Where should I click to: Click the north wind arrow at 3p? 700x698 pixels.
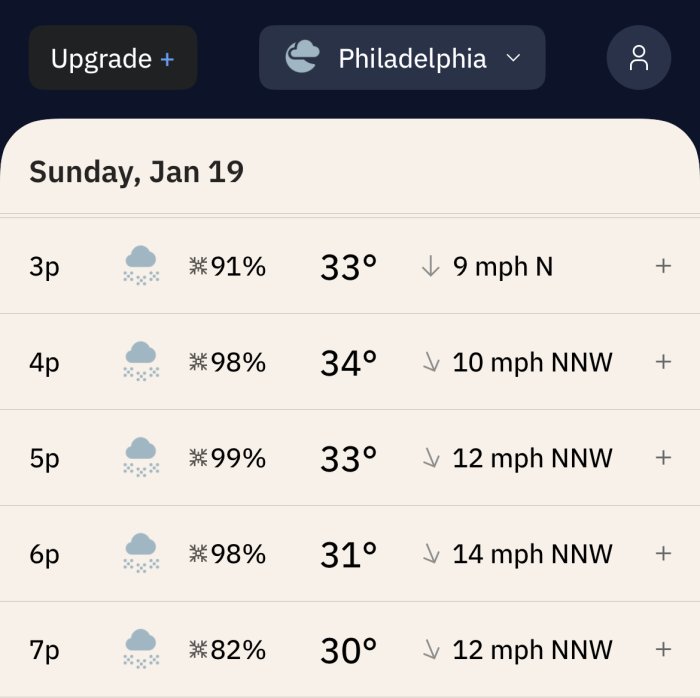click(x=431, y=266)
